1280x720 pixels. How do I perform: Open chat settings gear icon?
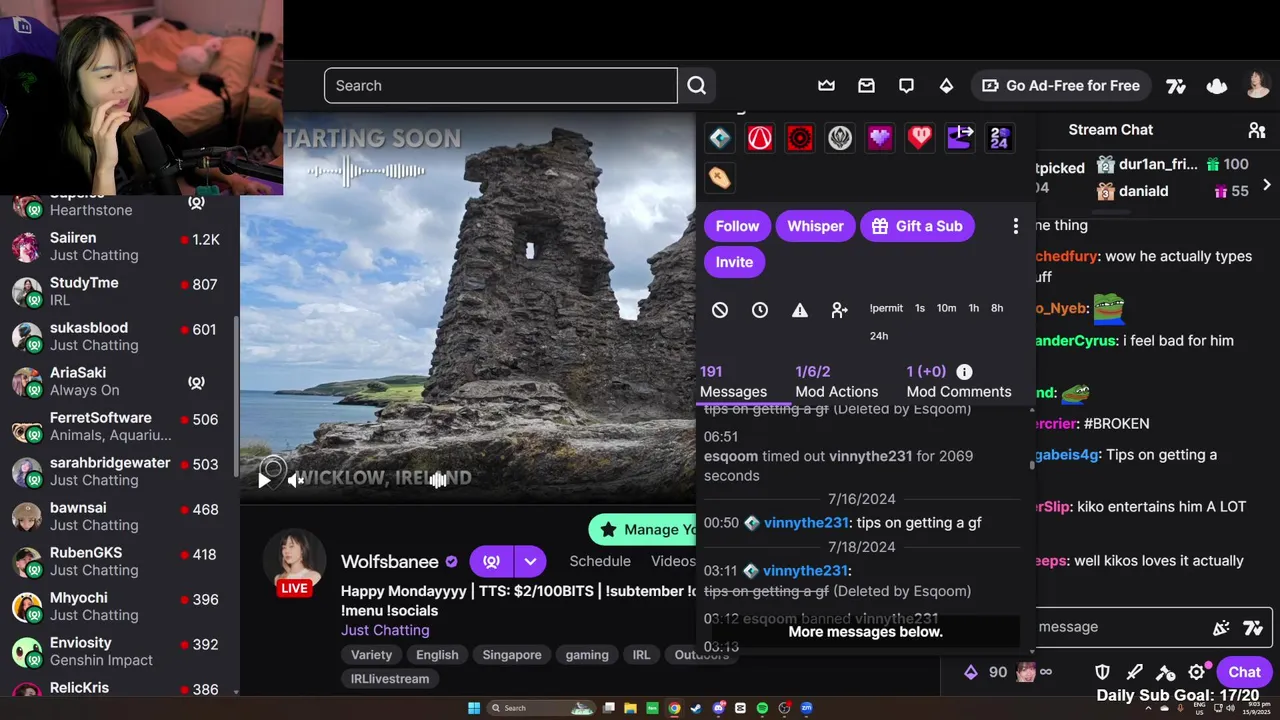coord(1196,672)
